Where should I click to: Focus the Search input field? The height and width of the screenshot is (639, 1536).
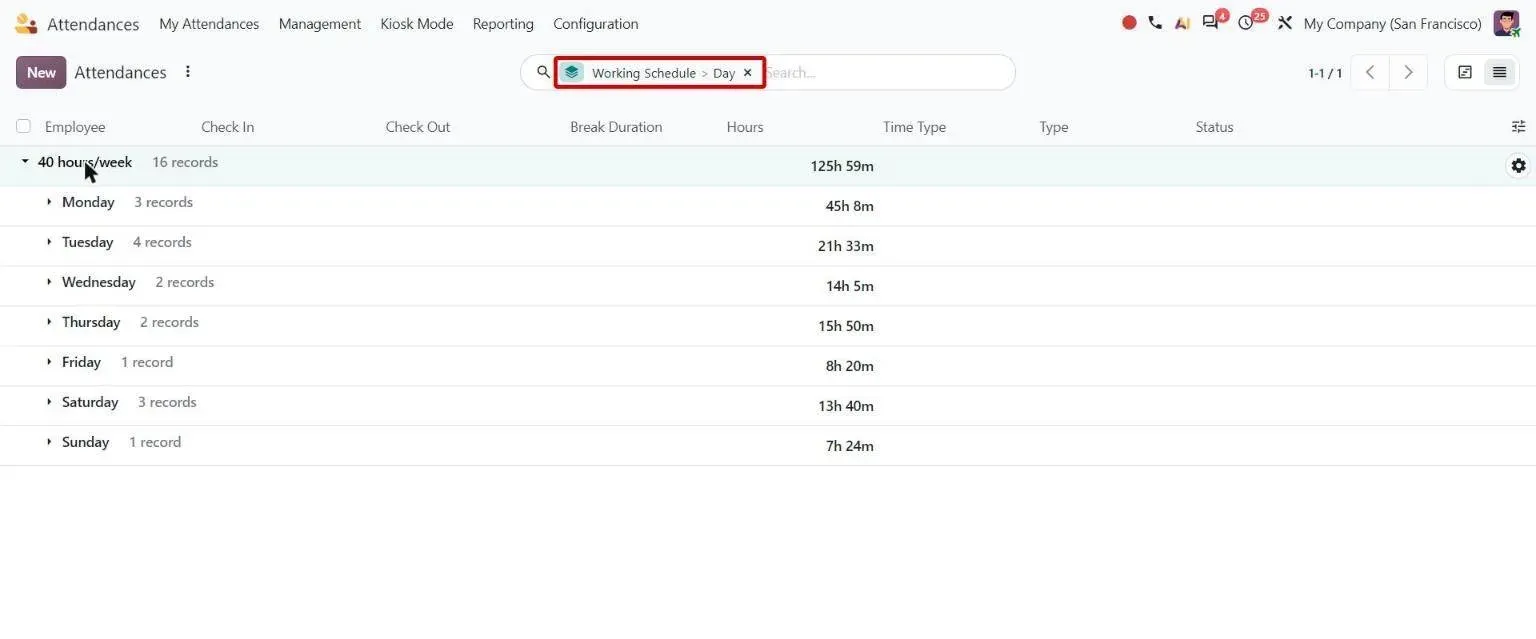coord(888,72)
